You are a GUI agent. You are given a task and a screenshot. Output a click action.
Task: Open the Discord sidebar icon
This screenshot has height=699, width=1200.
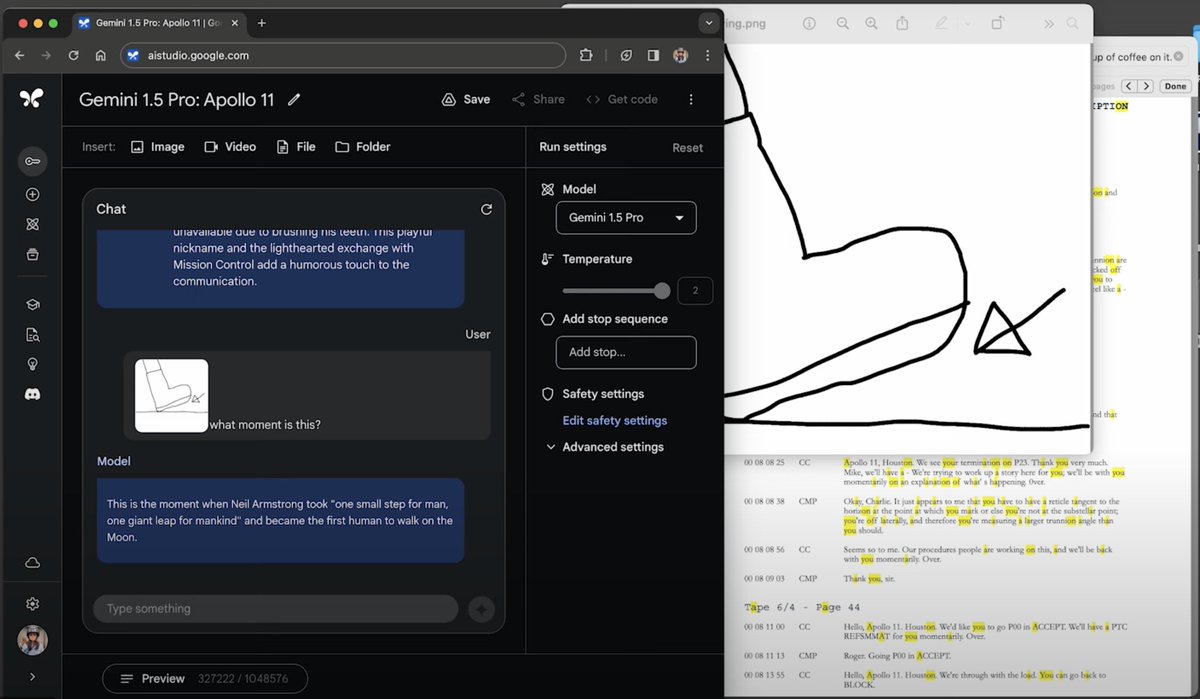point(32,395)
